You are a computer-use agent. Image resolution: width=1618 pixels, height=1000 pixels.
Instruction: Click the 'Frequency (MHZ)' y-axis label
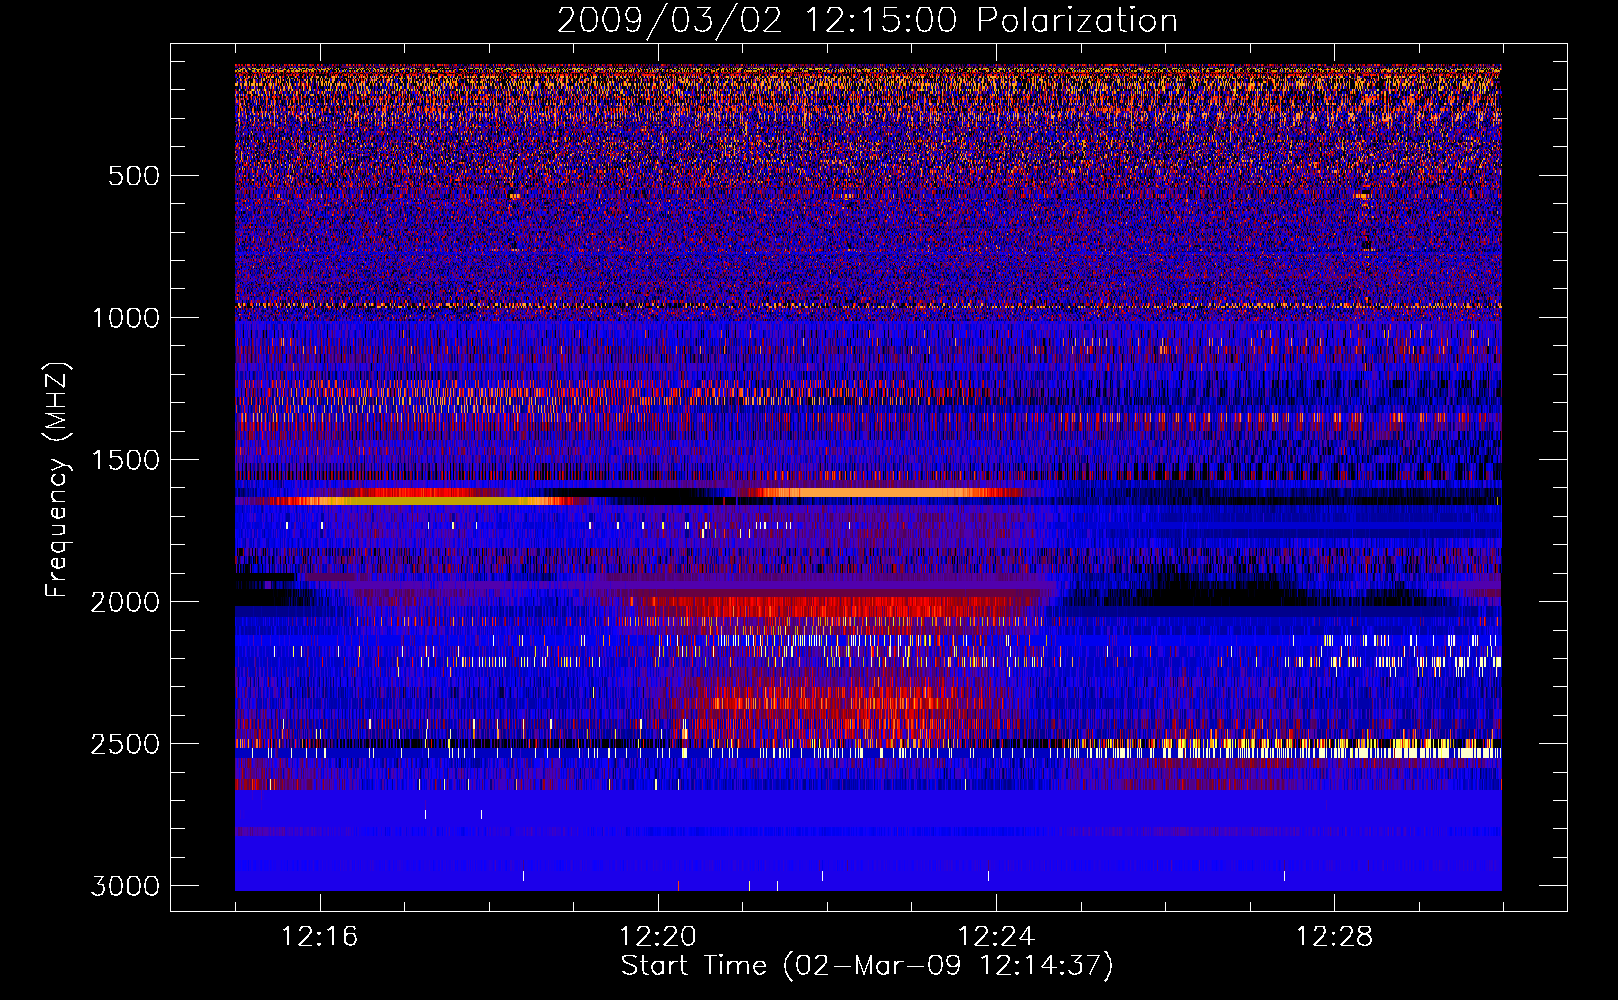59,481
